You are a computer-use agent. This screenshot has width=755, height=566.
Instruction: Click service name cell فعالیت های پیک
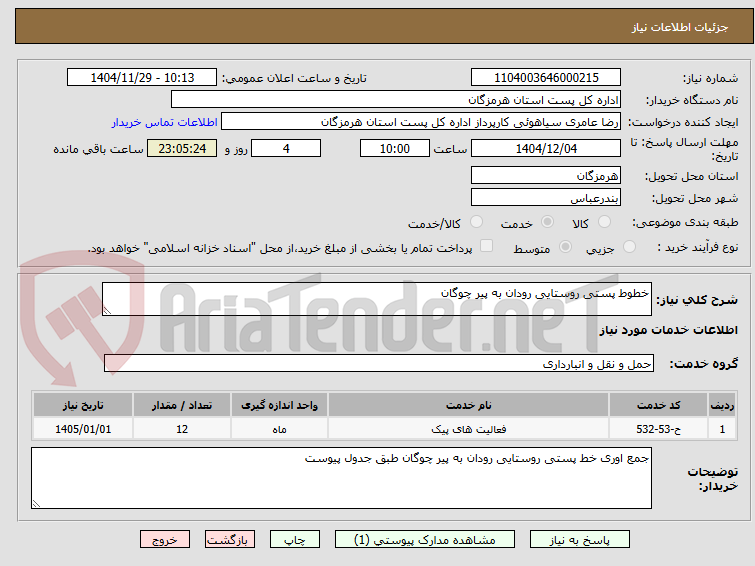(x=468, y=429)
